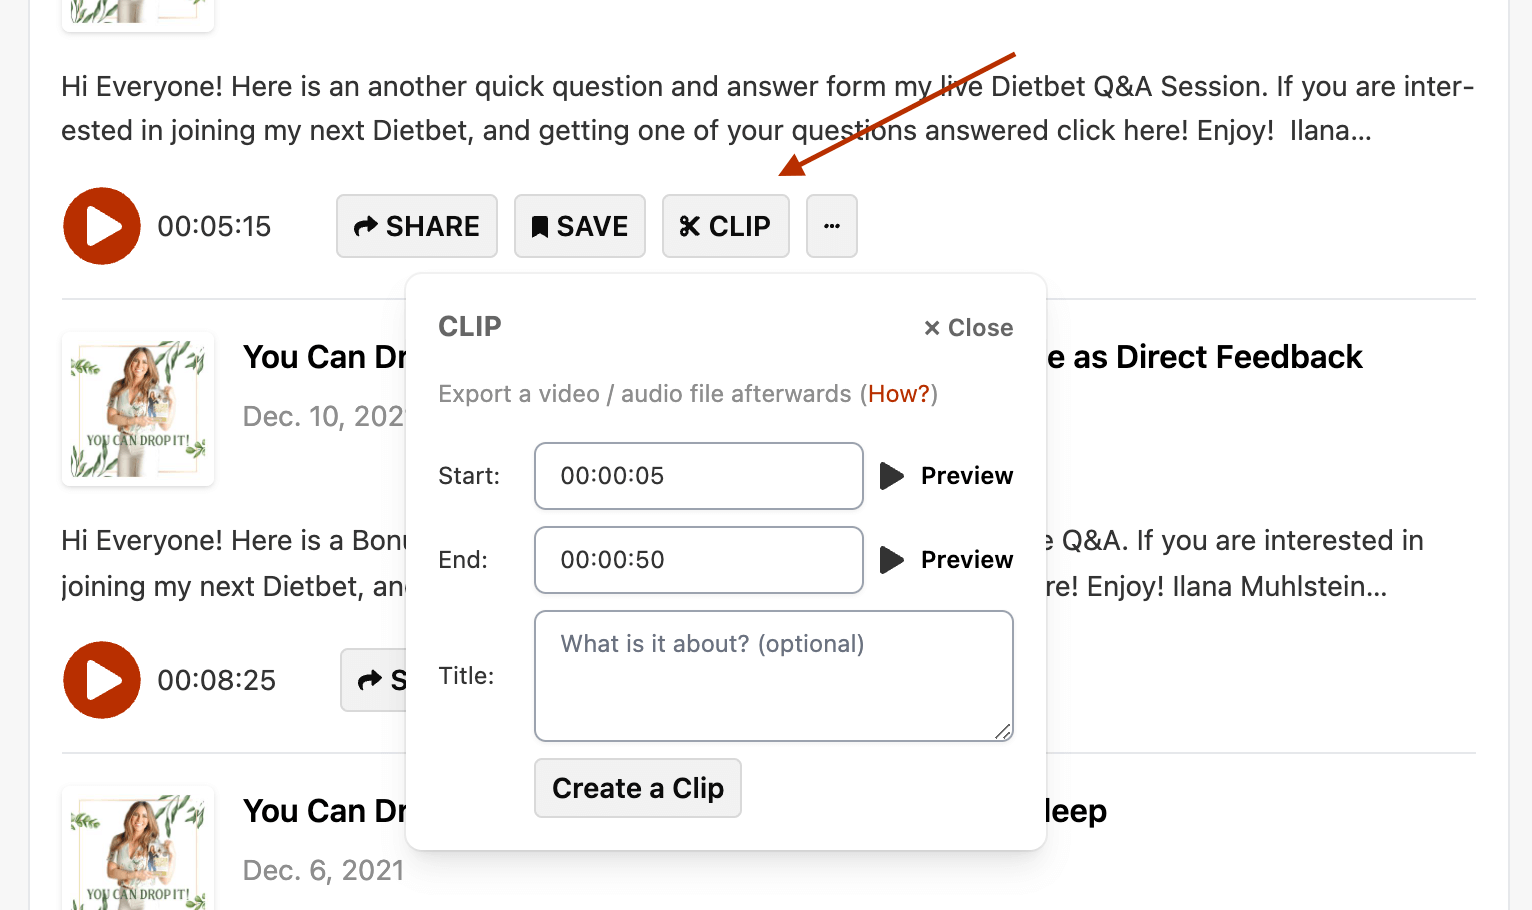
Task: Open the Direct Feedback episode title
Action: [1204, 357]
